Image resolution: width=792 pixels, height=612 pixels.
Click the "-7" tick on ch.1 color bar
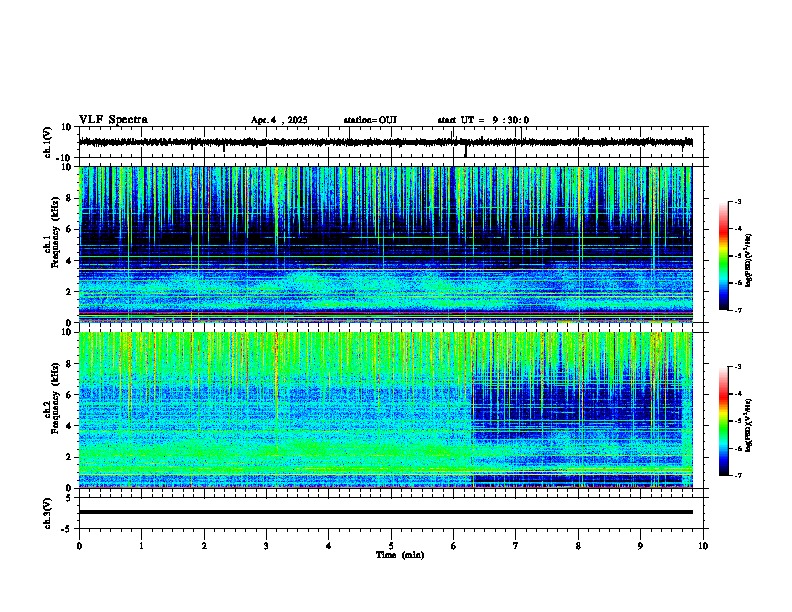point(737,310)
